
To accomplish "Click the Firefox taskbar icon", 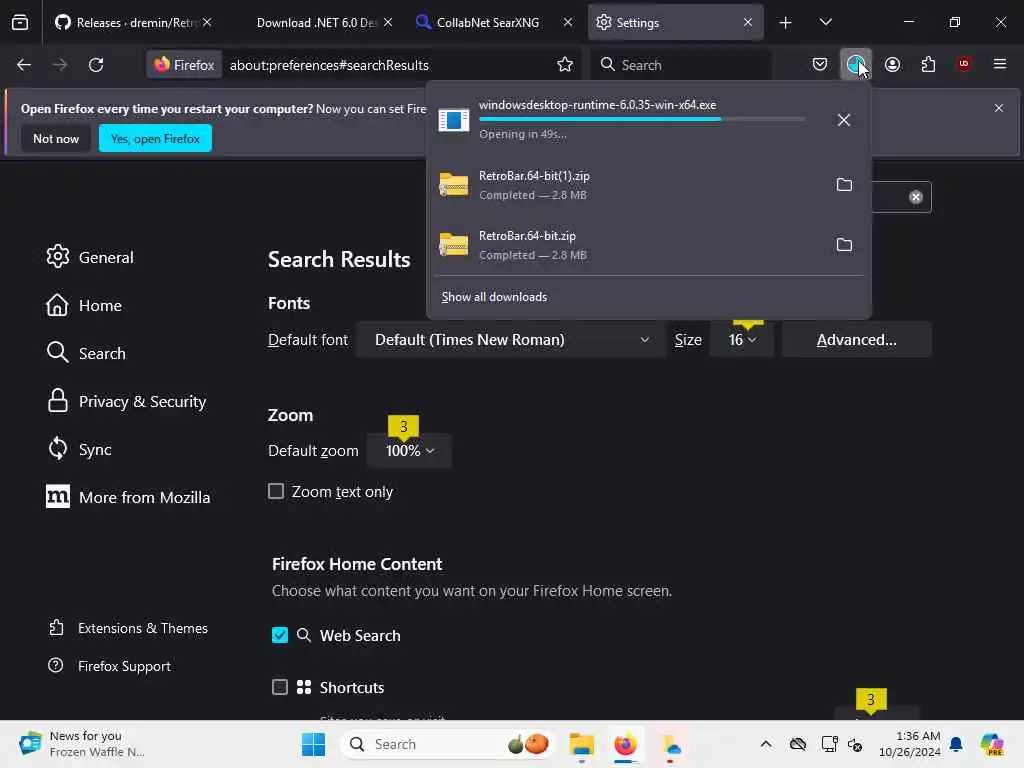I will (x=625, y=744).
